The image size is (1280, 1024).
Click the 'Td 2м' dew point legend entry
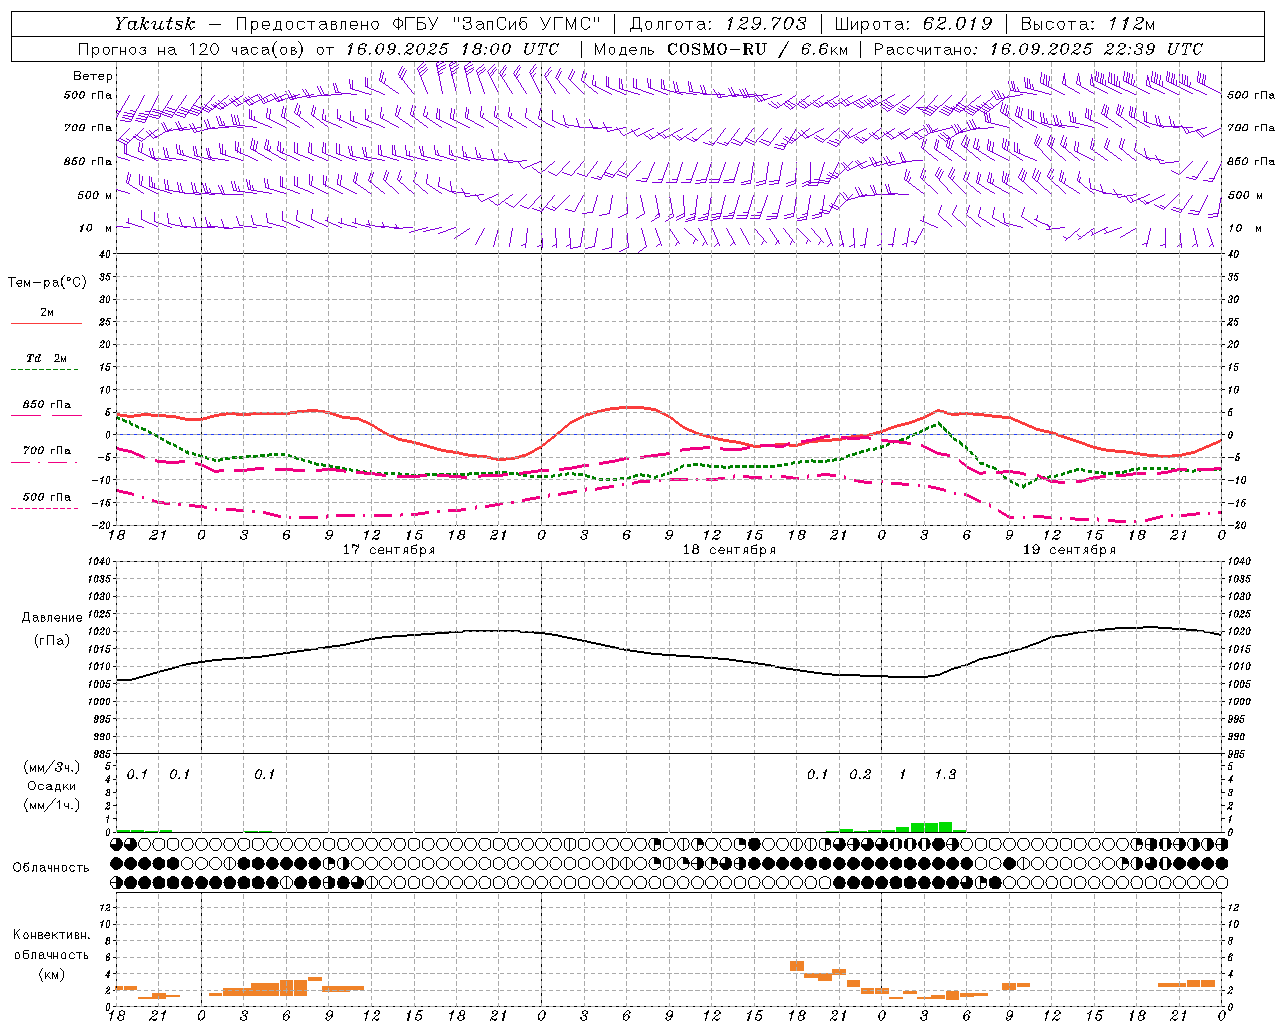pyautogui.click(x=47, y=358)
